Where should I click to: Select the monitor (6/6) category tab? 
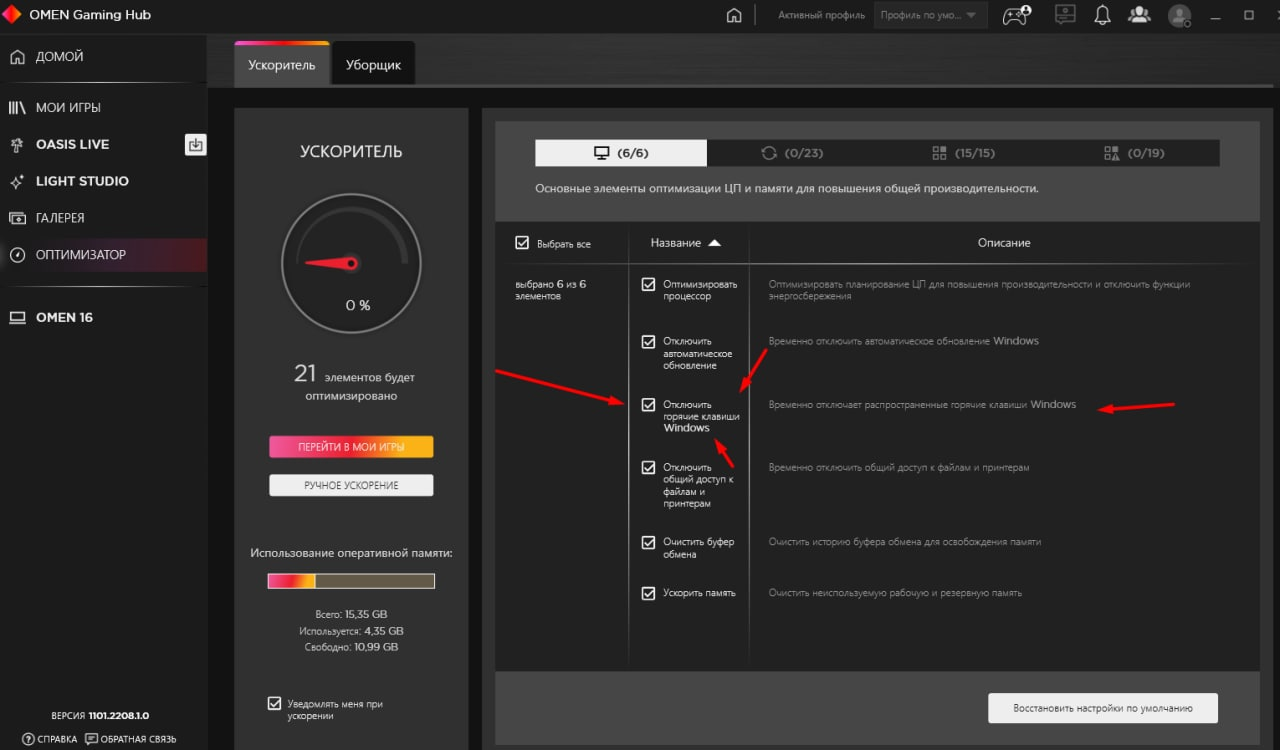(x=621, y=153)
